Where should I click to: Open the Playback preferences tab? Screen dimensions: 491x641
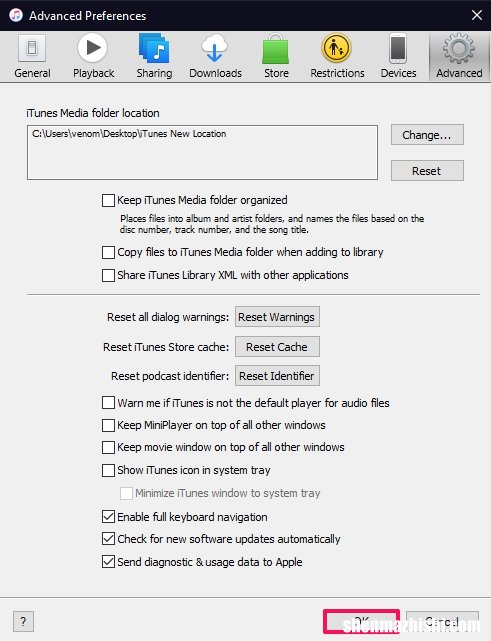(x=93, y=56)
